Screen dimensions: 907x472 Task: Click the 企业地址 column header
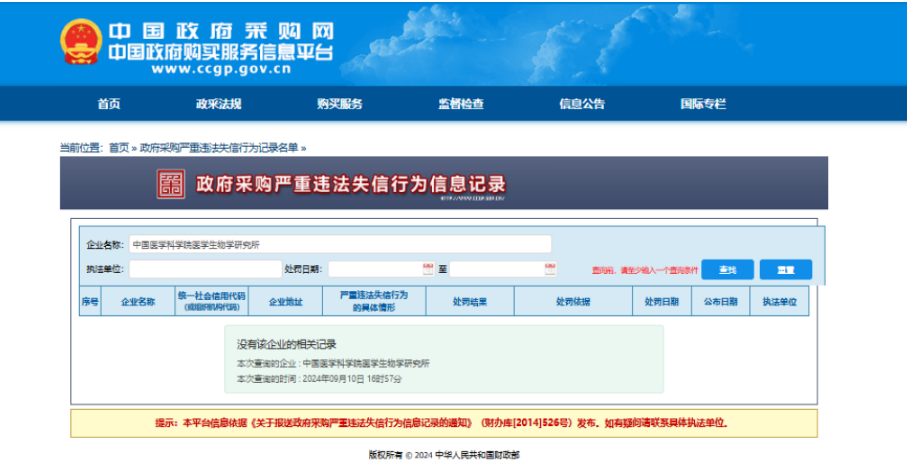(286, 301)
